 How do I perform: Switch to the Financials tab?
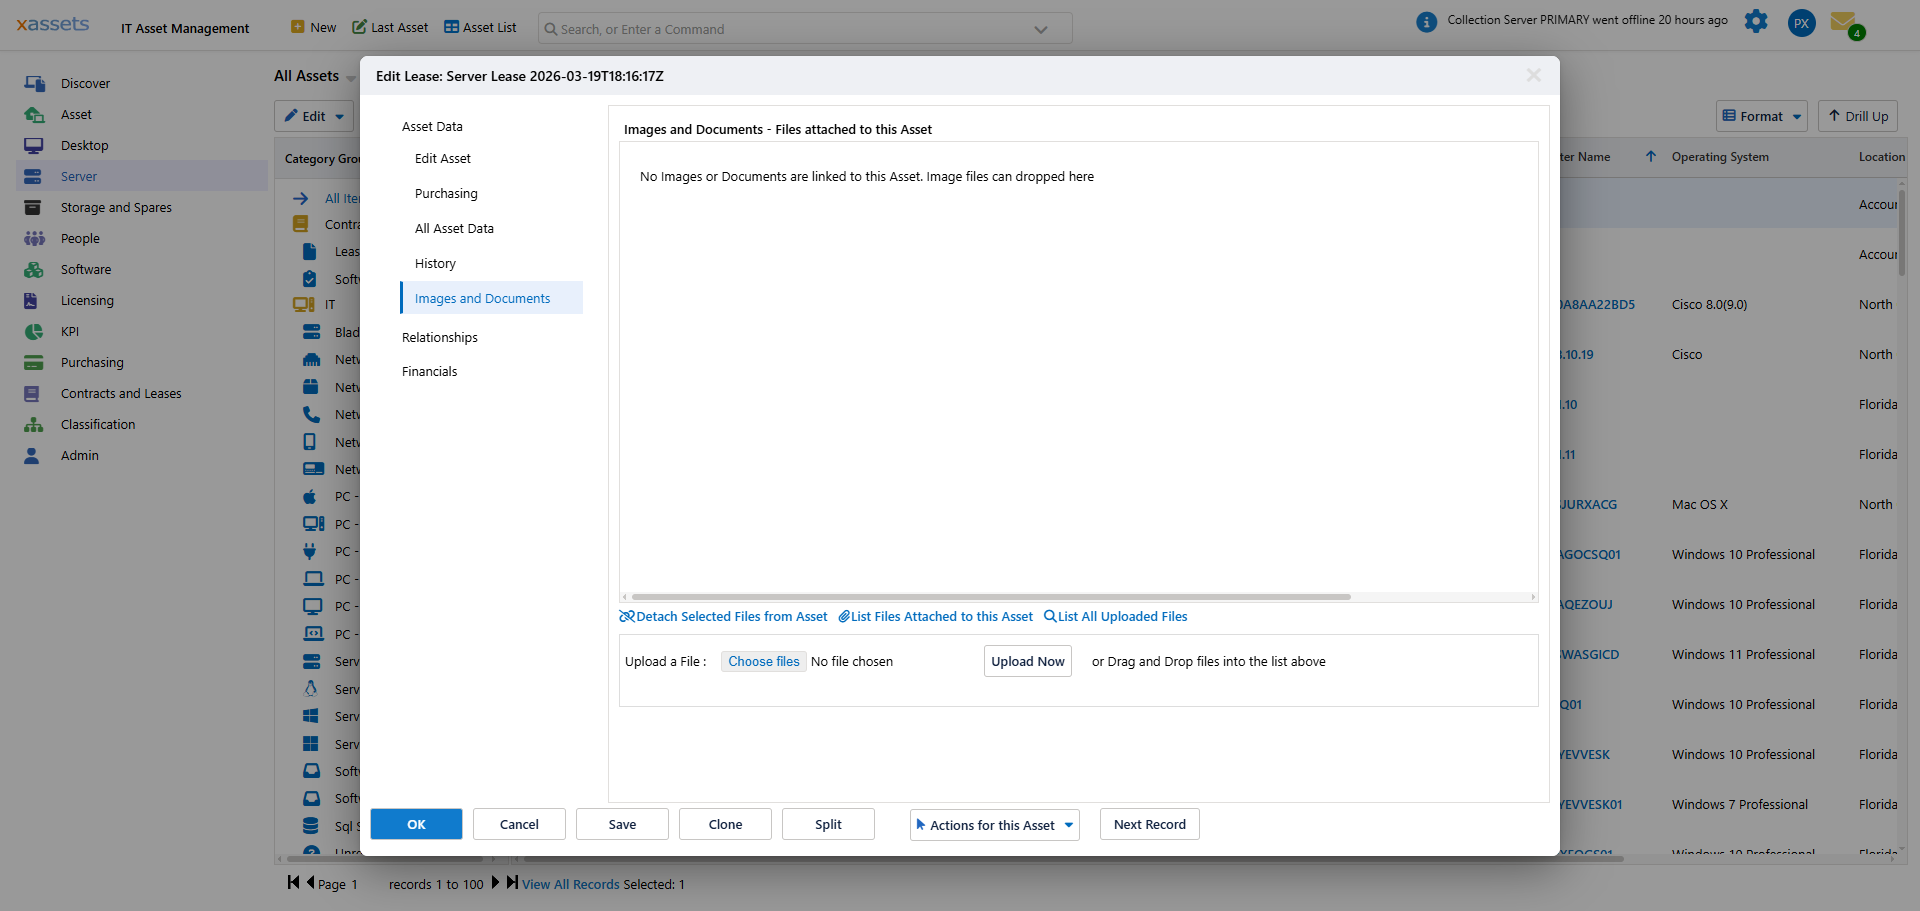point(429,371)
